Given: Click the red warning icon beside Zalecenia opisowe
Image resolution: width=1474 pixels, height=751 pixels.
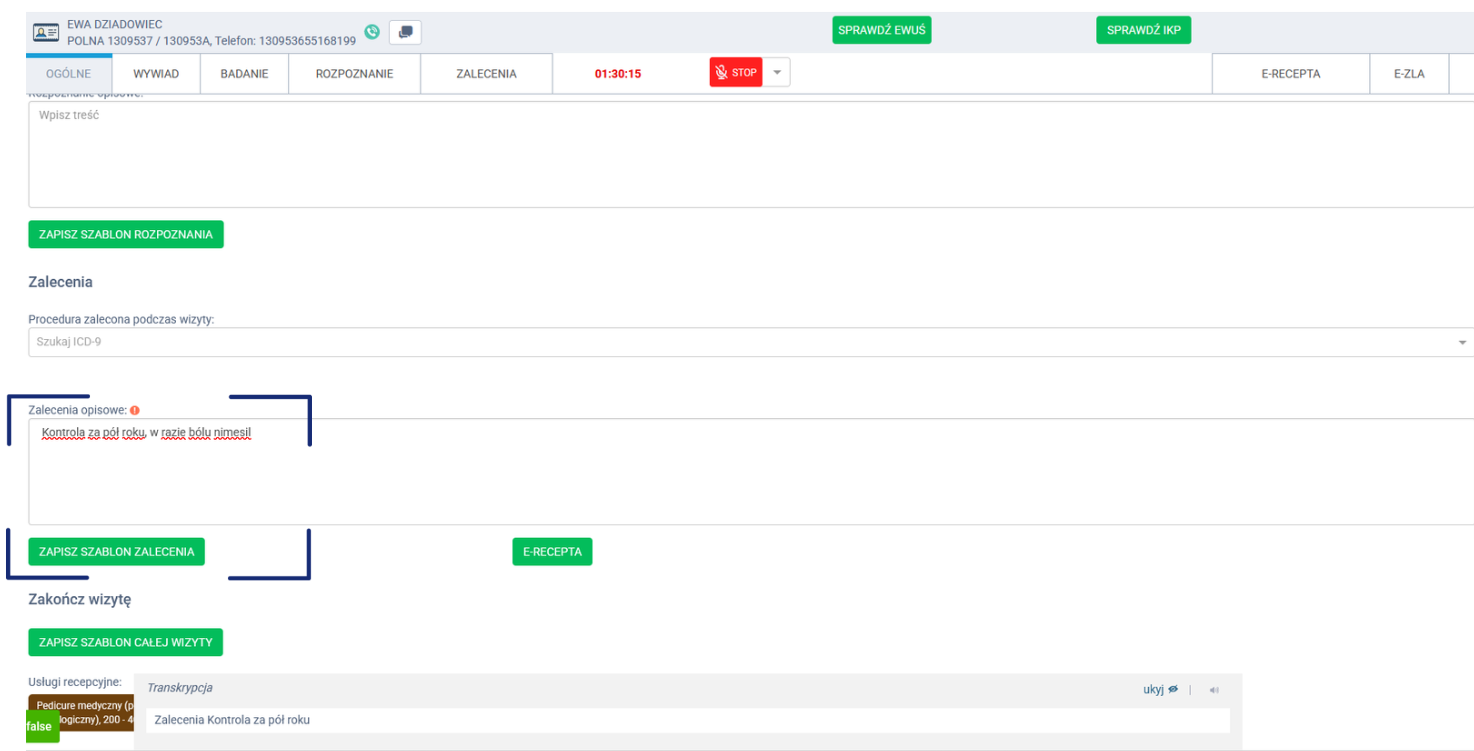Looking at the screenshot, I should tap(135, 410).
